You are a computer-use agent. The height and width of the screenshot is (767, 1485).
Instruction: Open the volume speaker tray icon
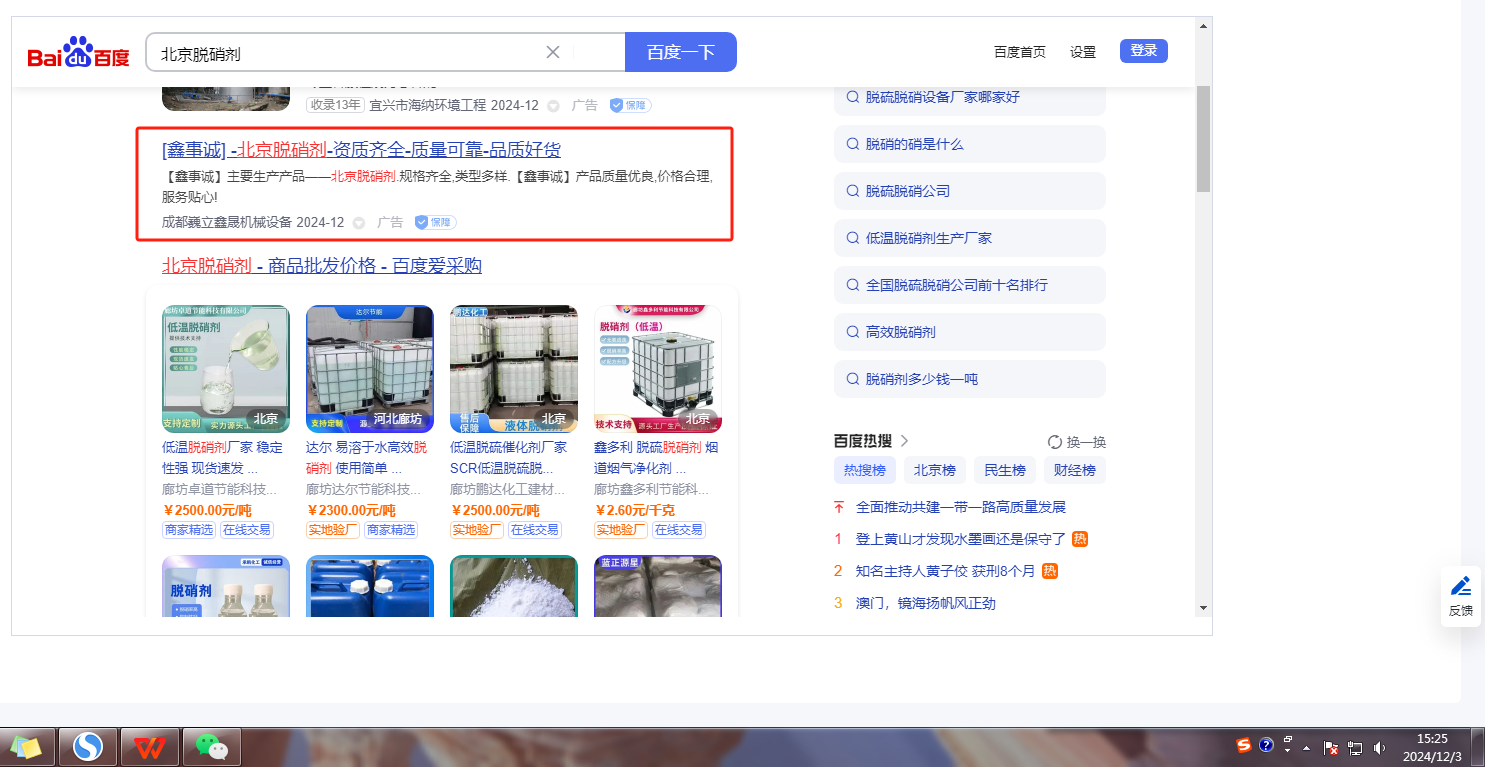tap(1379, 748)
